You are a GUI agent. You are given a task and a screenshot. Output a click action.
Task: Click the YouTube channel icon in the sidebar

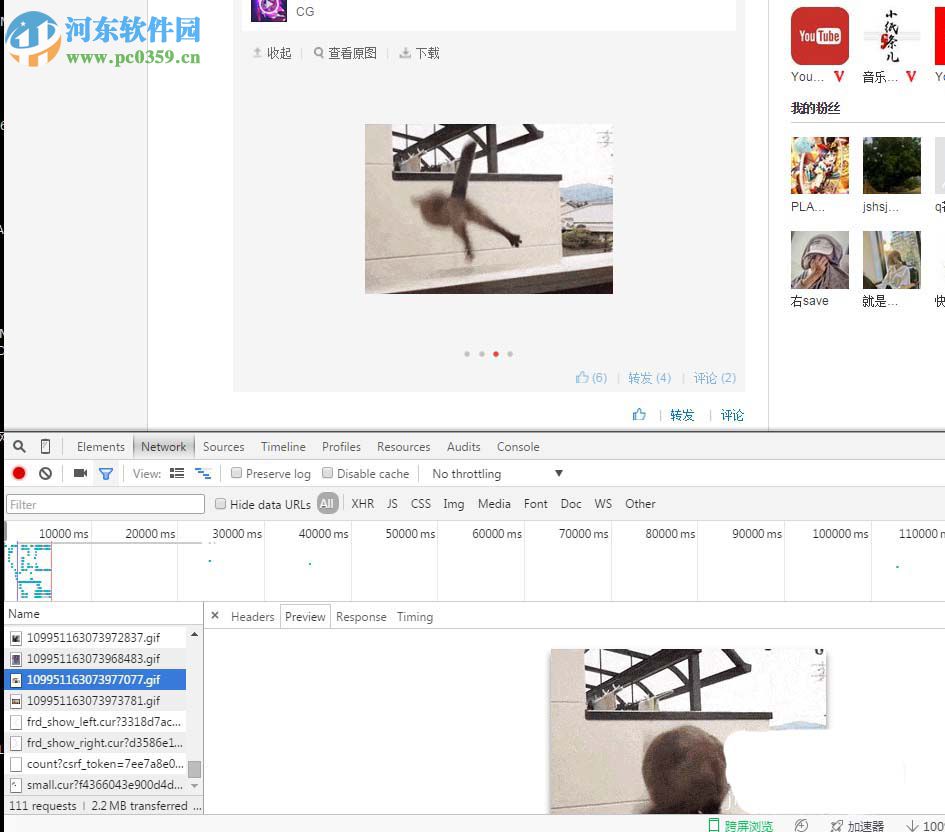pyautogui.click(x=819, y=36)
